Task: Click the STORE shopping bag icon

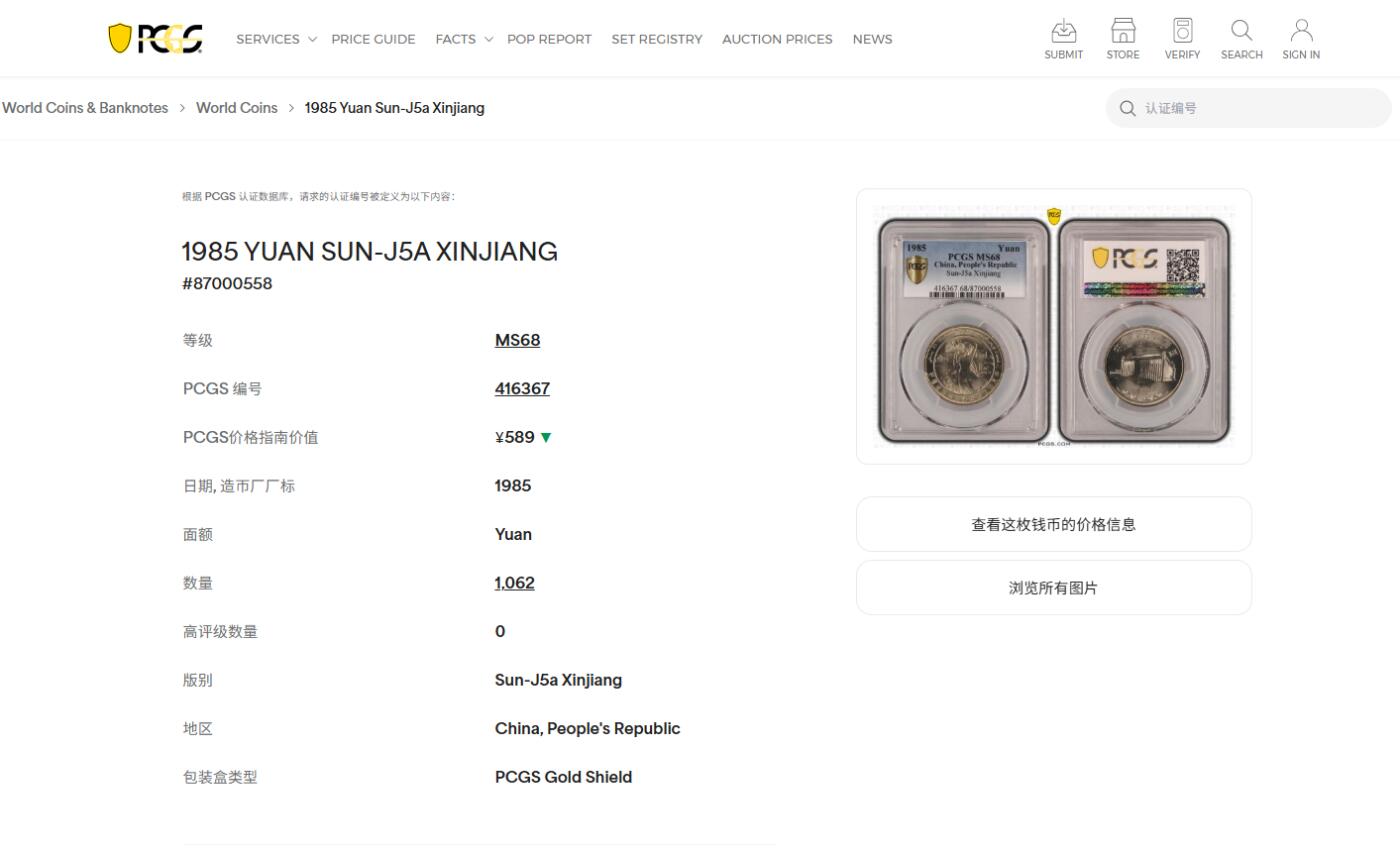Action: coord(1122,31)
